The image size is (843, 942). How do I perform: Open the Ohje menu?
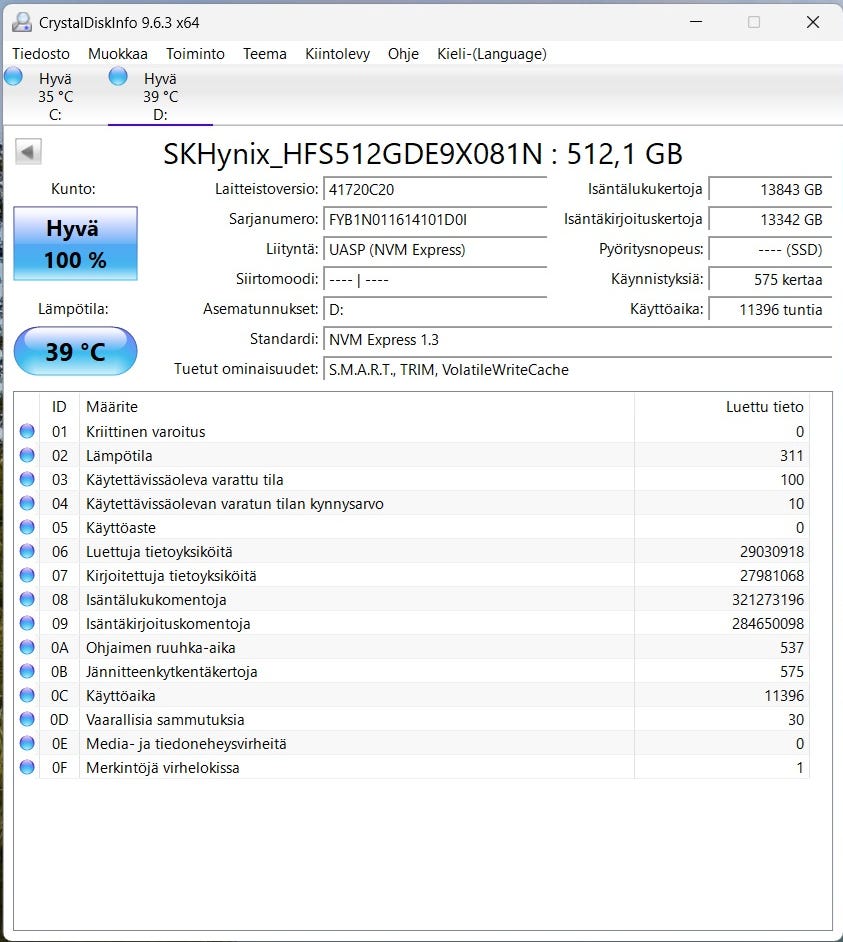coord(403,54)
